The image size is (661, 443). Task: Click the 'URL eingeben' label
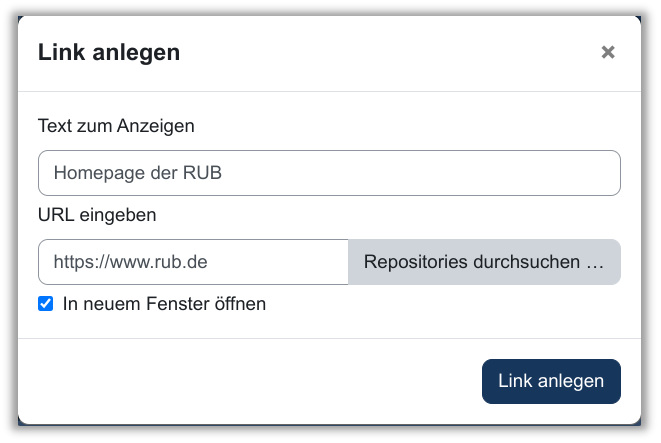pos(97,215)
